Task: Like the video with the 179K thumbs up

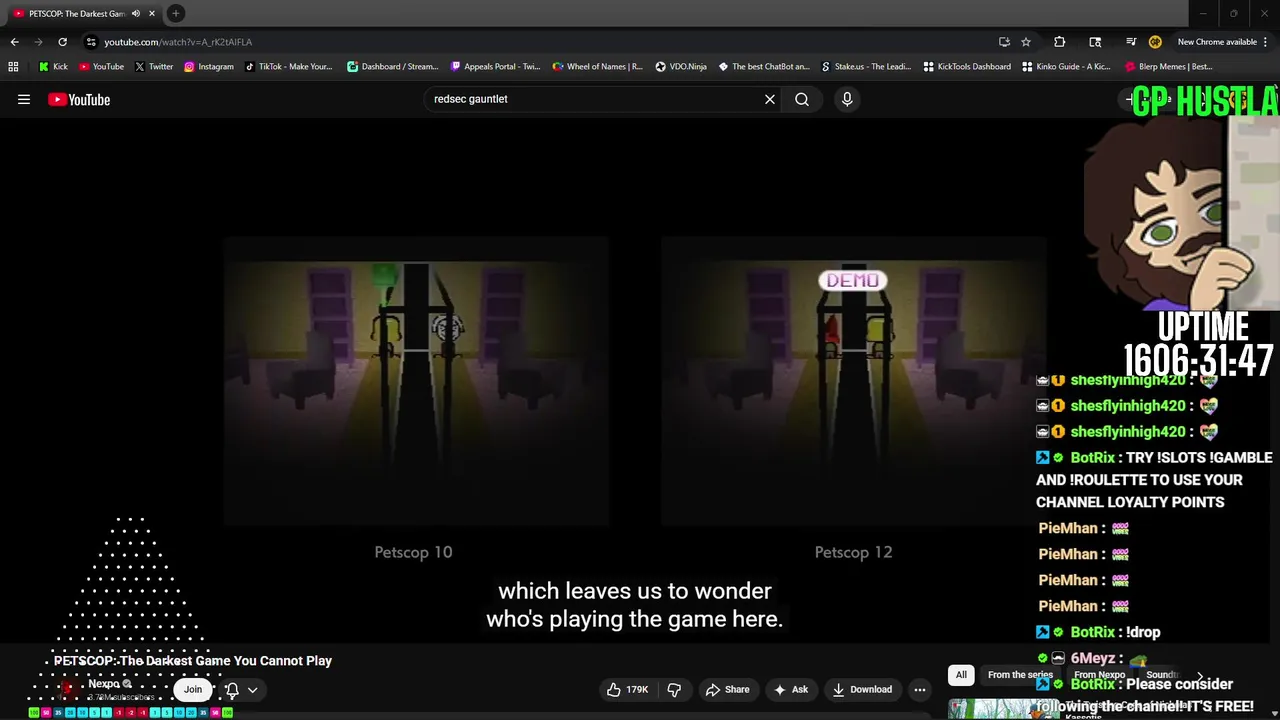Action: coord(627,689)
